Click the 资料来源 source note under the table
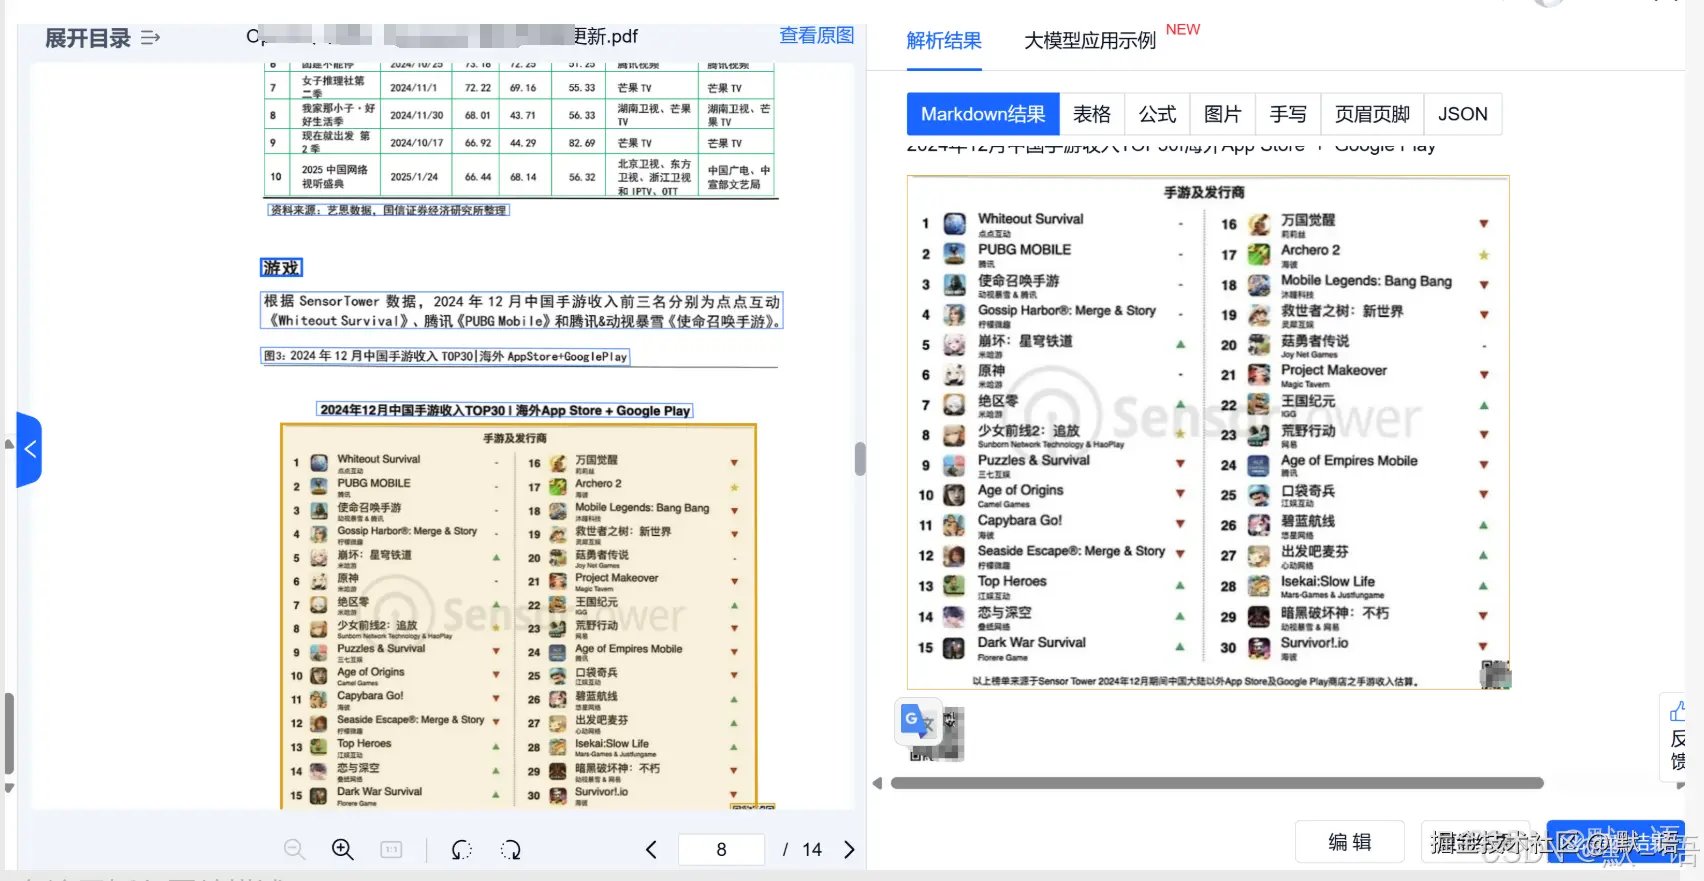This screenshot has height=881, width=1704. [x=388, y=210]
